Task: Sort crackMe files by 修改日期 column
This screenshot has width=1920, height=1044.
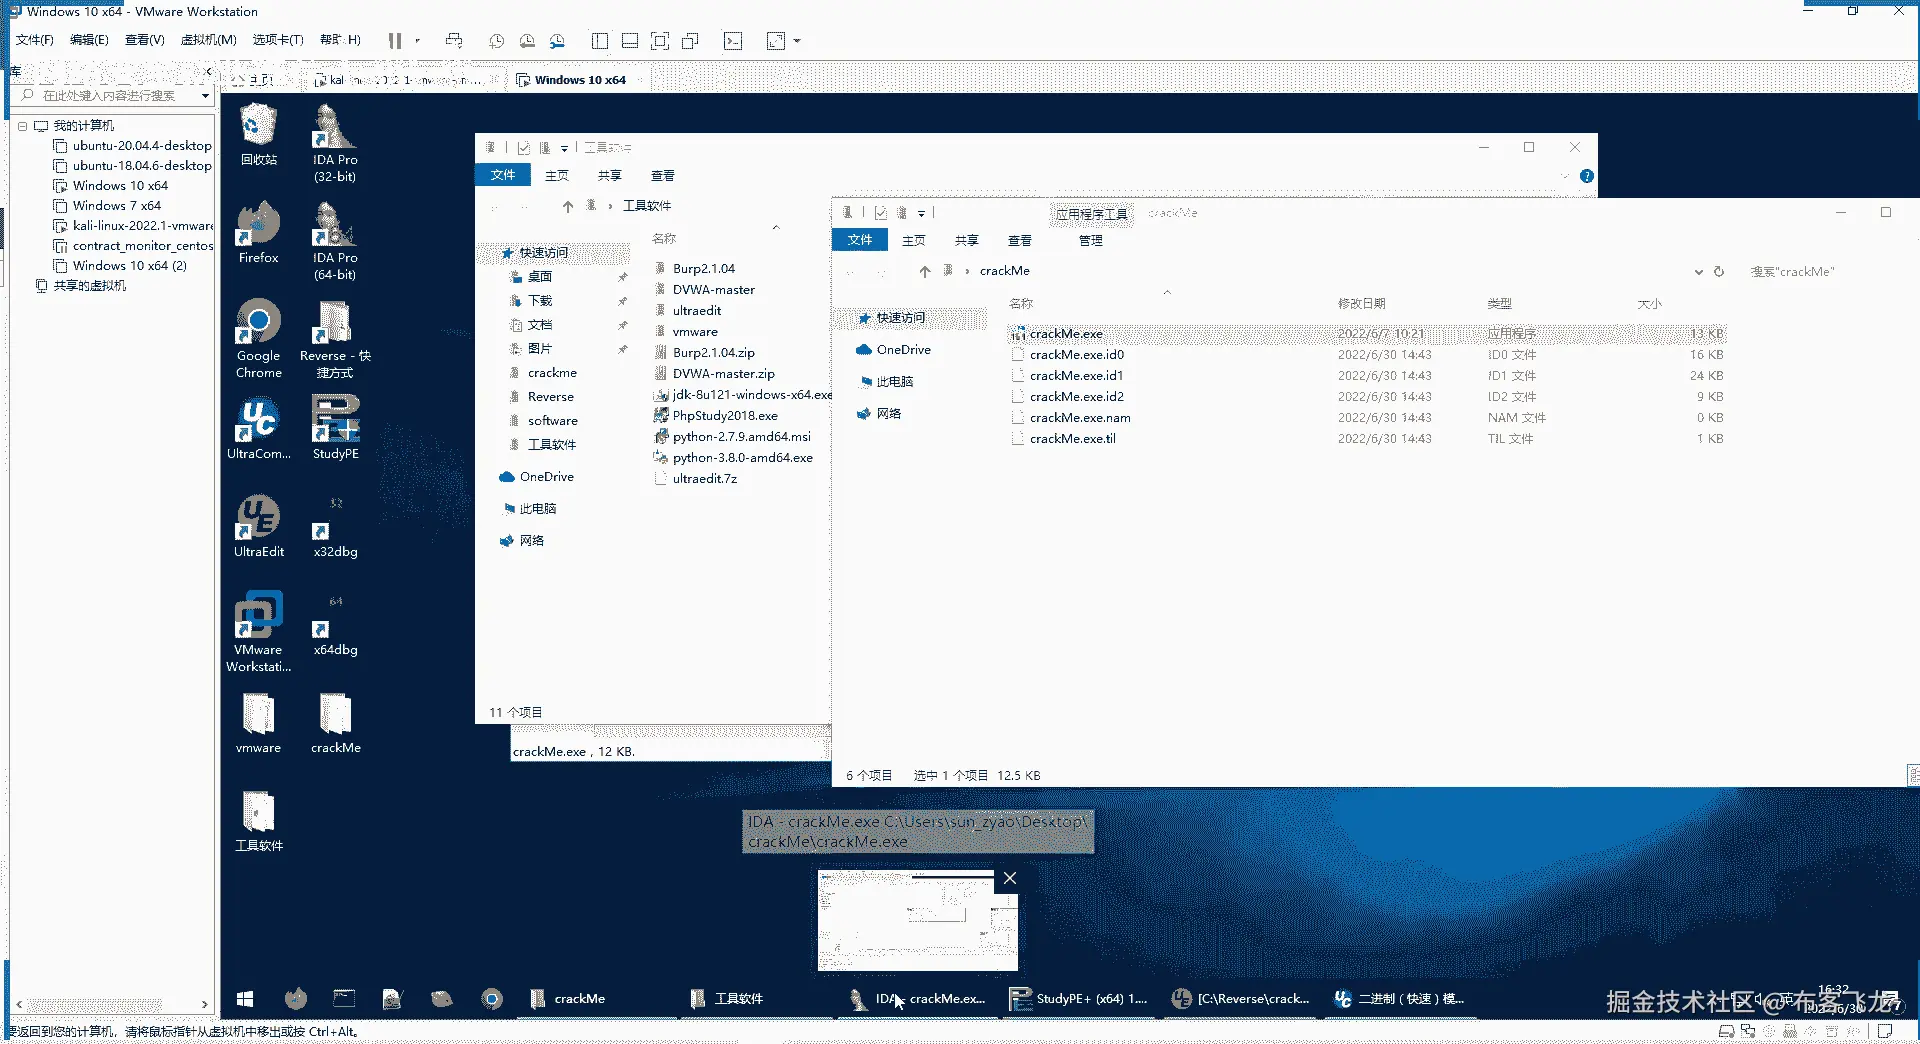Action: [1361, 304]
